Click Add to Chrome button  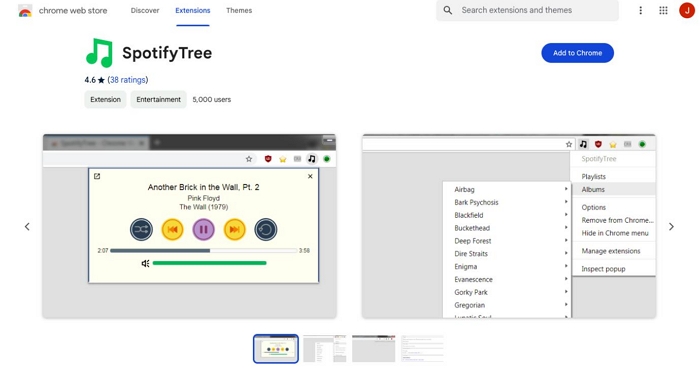tap(577, 53)
